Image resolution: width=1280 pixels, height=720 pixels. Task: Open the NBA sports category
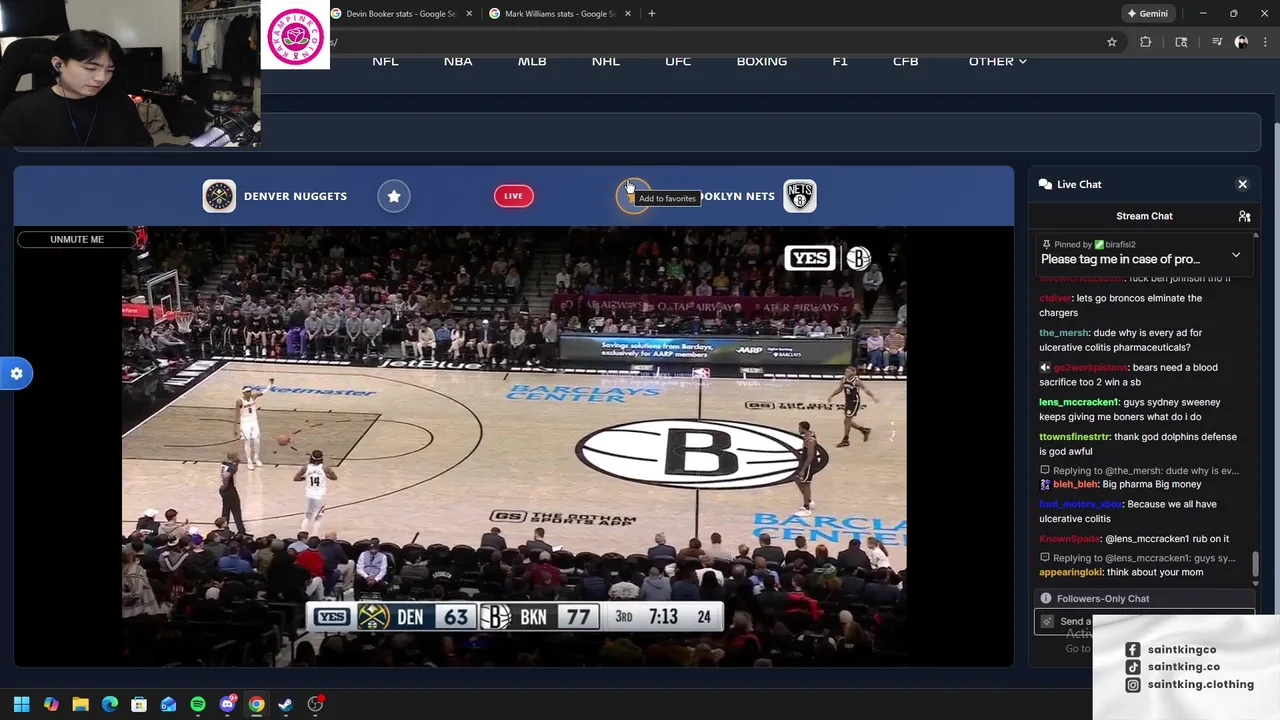pos(458,61)
